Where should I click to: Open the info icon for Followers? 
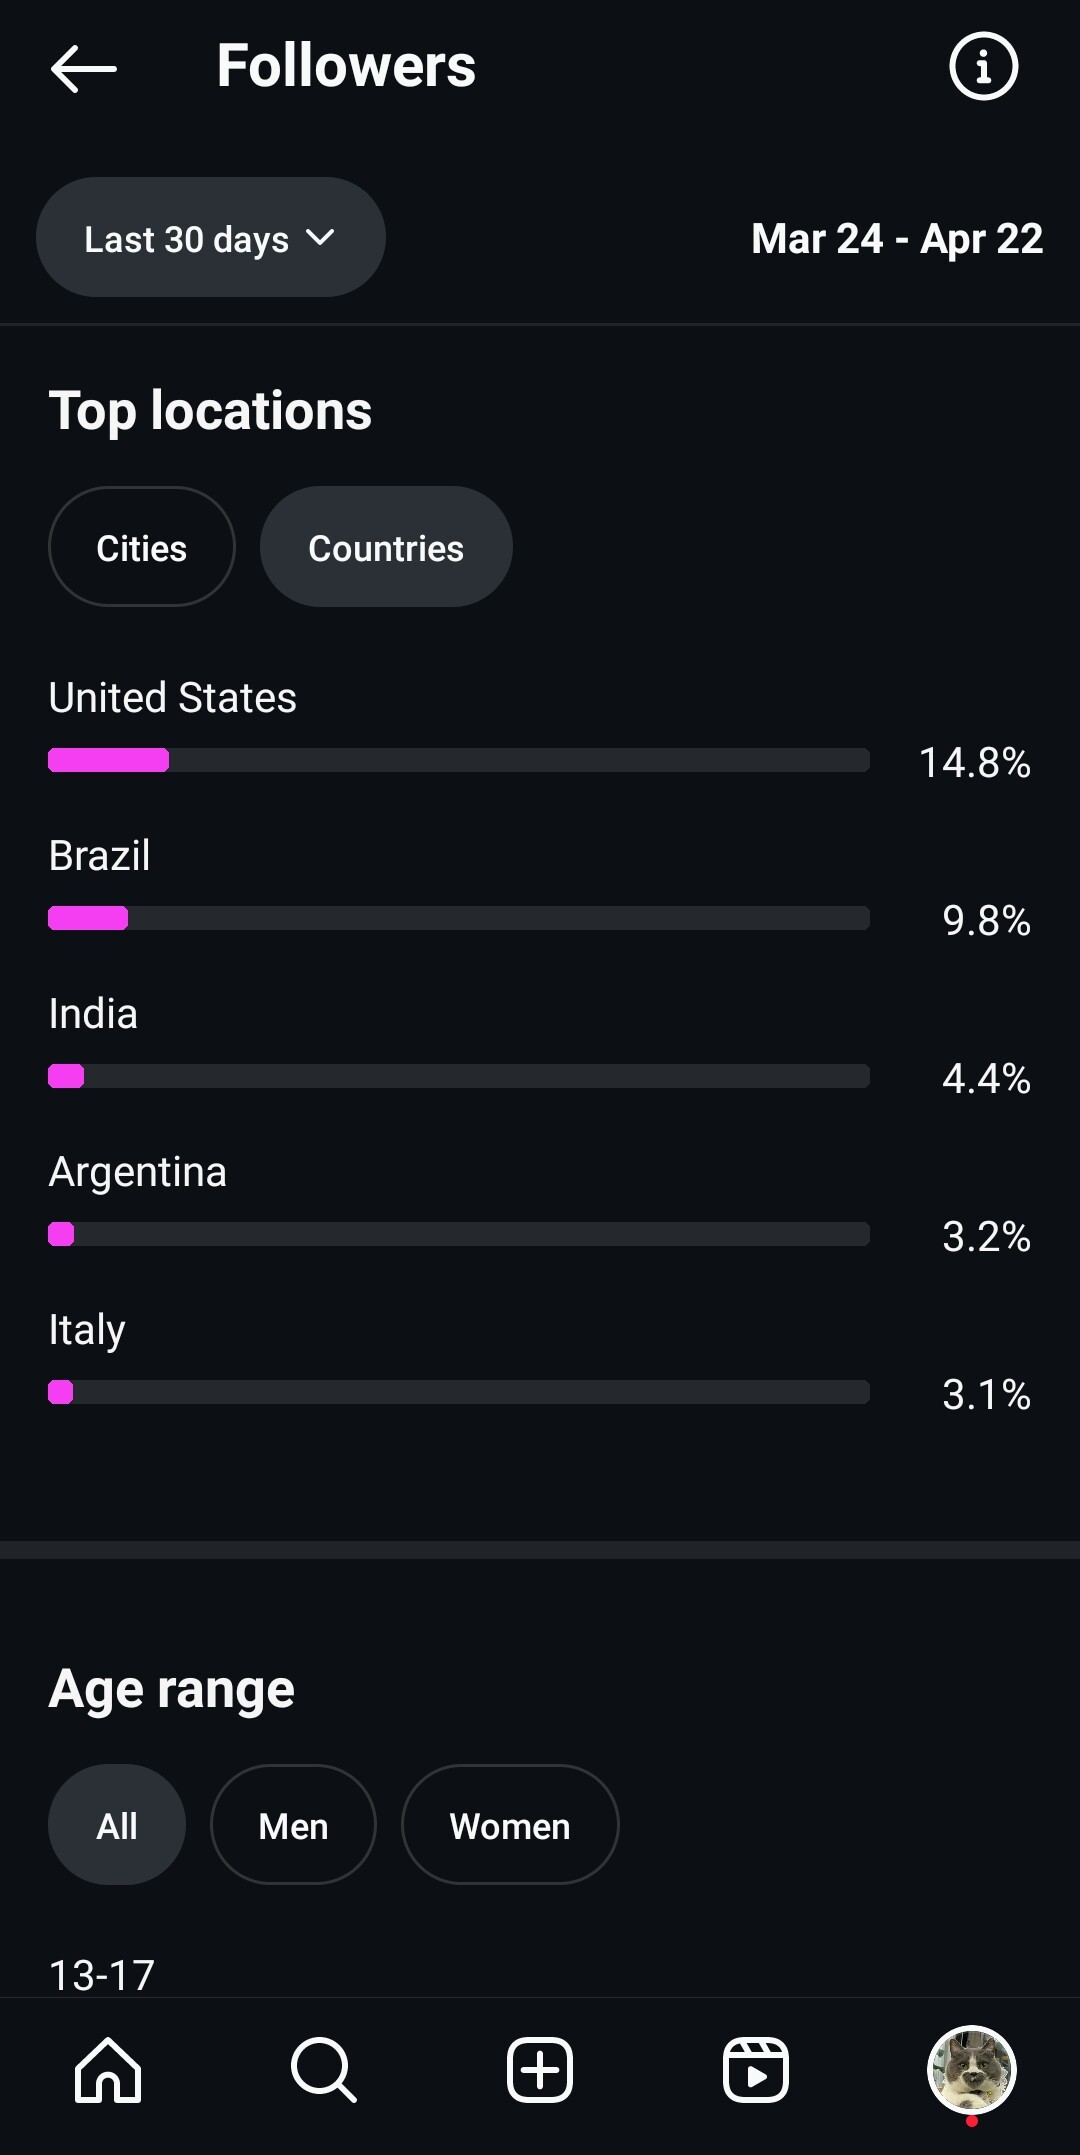coord(983,67)
